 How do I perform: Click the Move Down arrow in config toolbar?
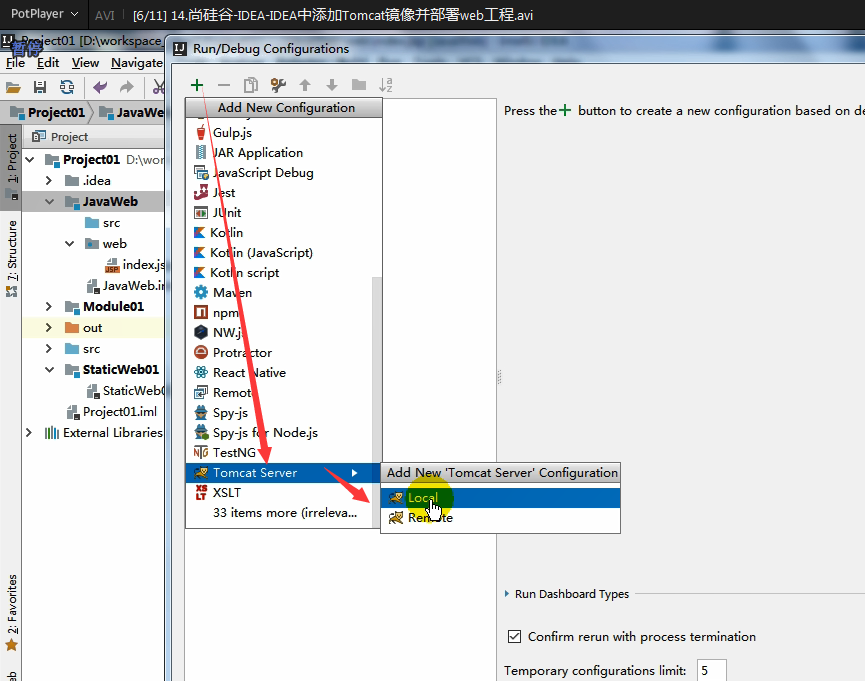pyautogui.click(x=332, y=85)
